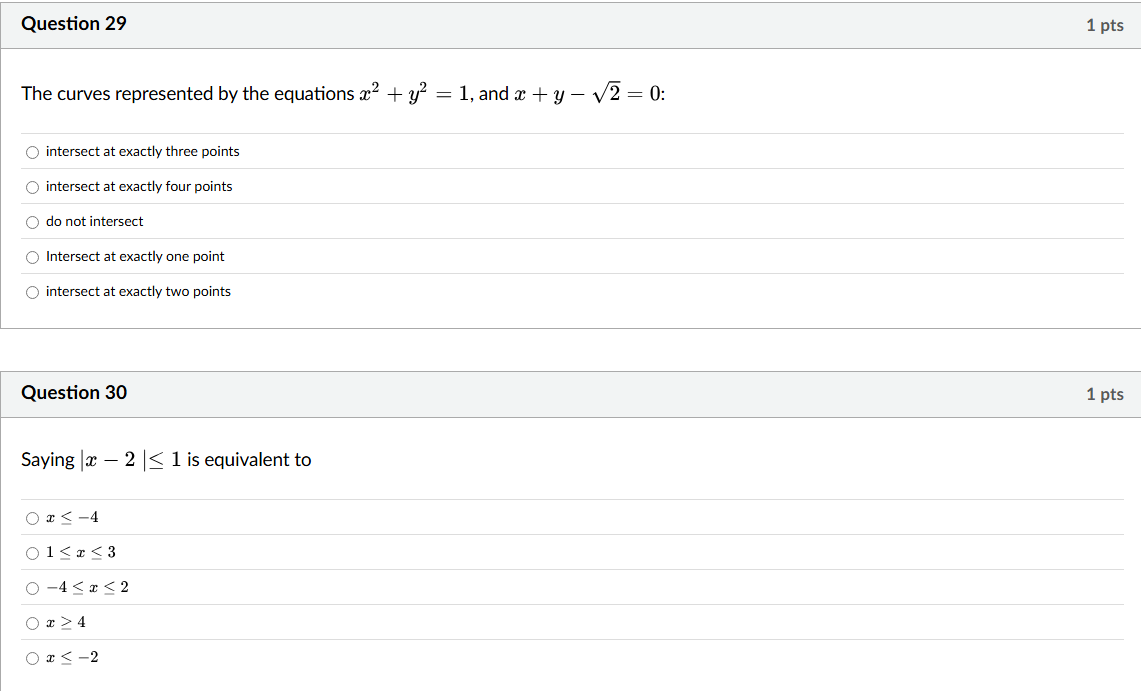Select answer "1 ≤ x ≤ 3"
The height and width of the screenshot is (691, 1141).
point(32,553)
